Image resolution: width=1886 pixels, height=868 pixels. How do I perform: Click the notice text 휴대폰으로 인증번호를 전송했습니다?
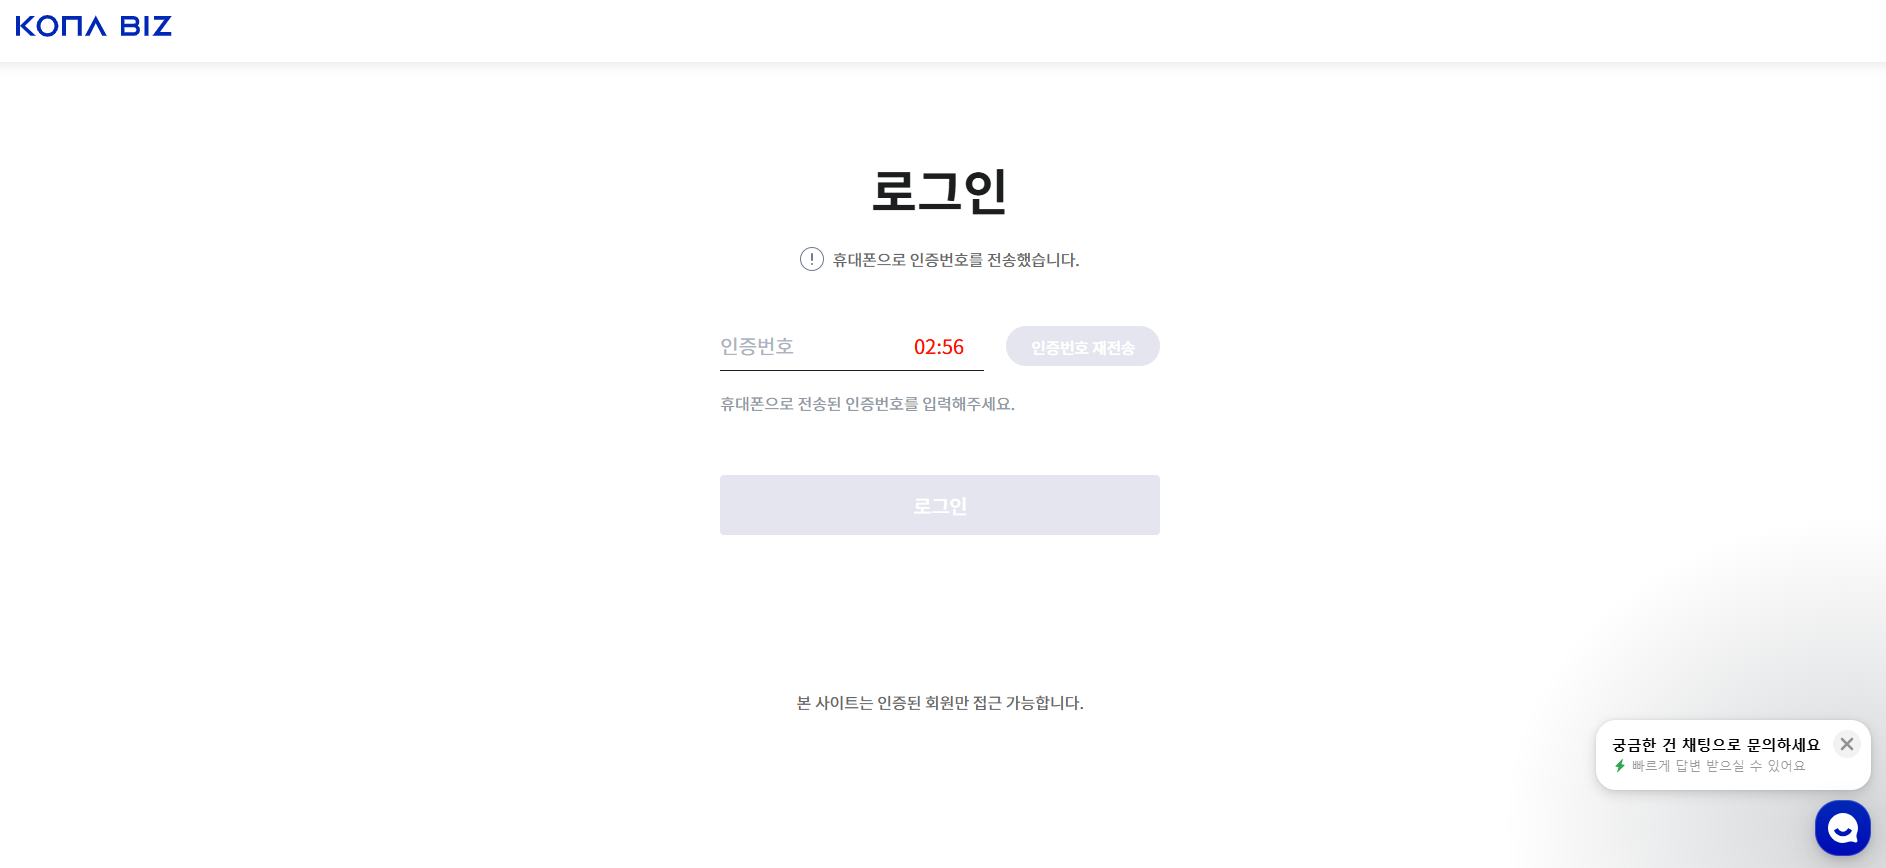point(956,260)
